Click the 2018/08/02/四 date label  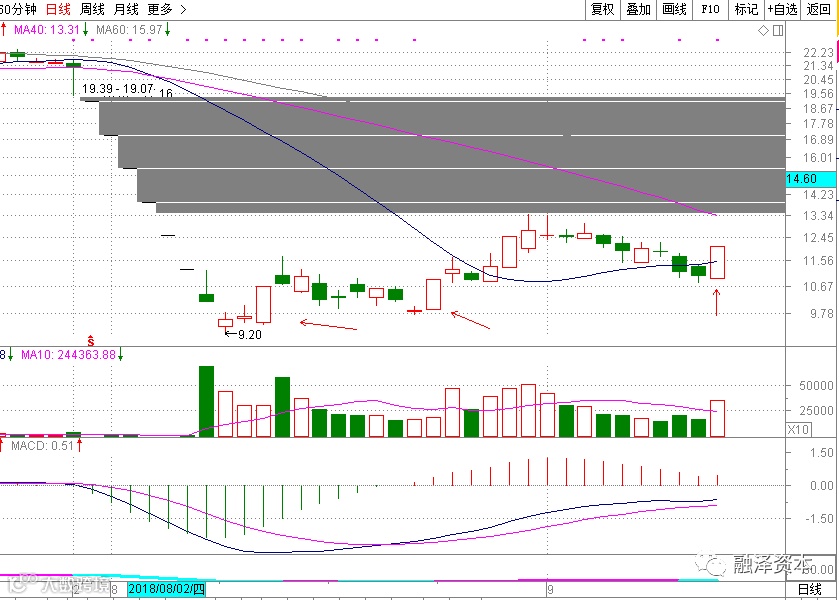(x=166, y=589)
